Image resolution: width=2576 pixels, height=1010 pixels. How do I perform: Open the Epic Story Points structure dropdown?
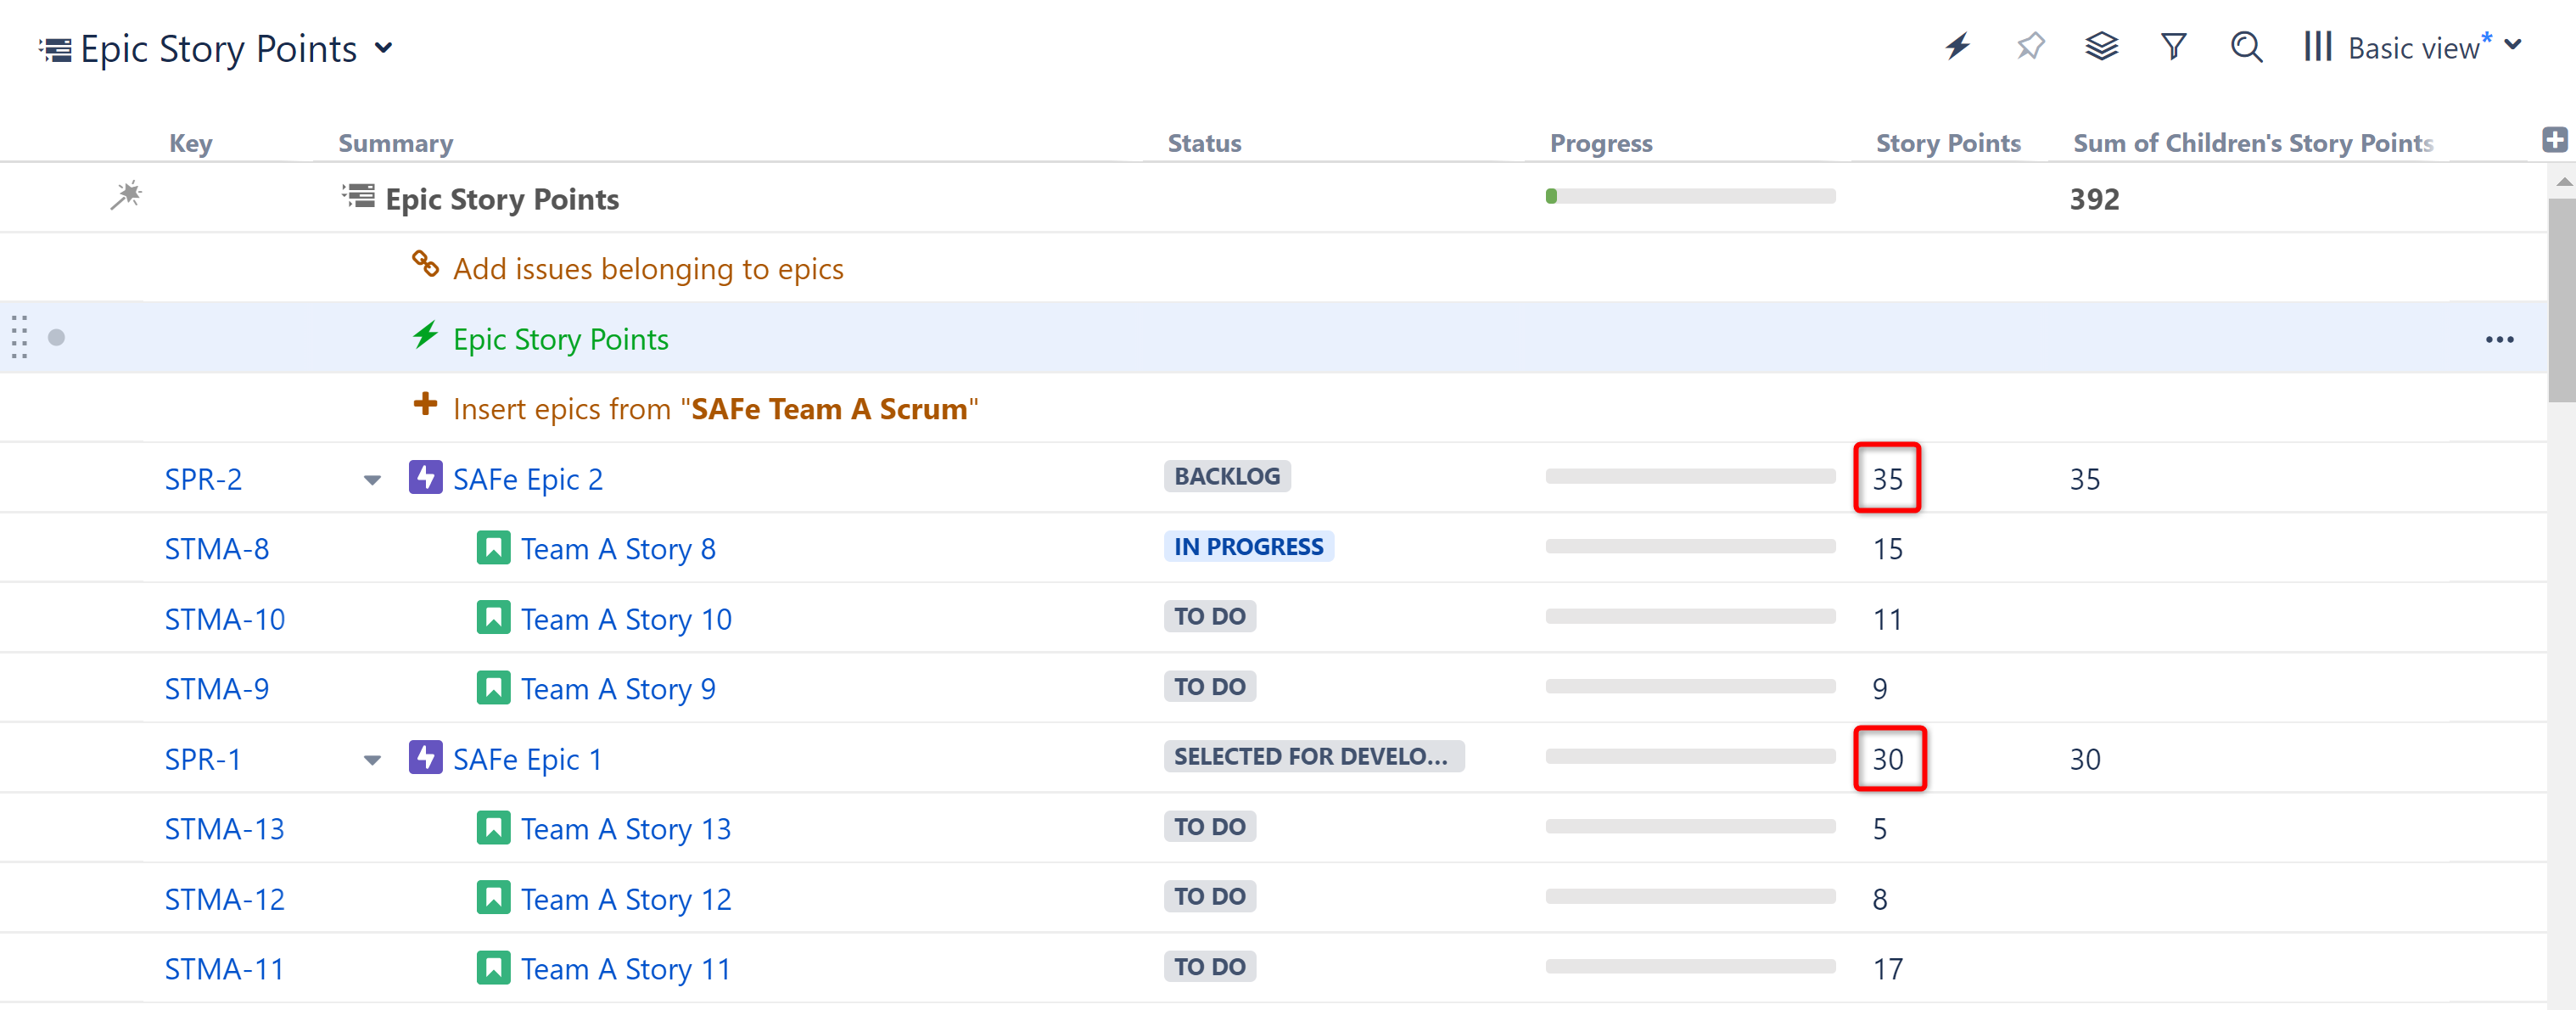384,48
